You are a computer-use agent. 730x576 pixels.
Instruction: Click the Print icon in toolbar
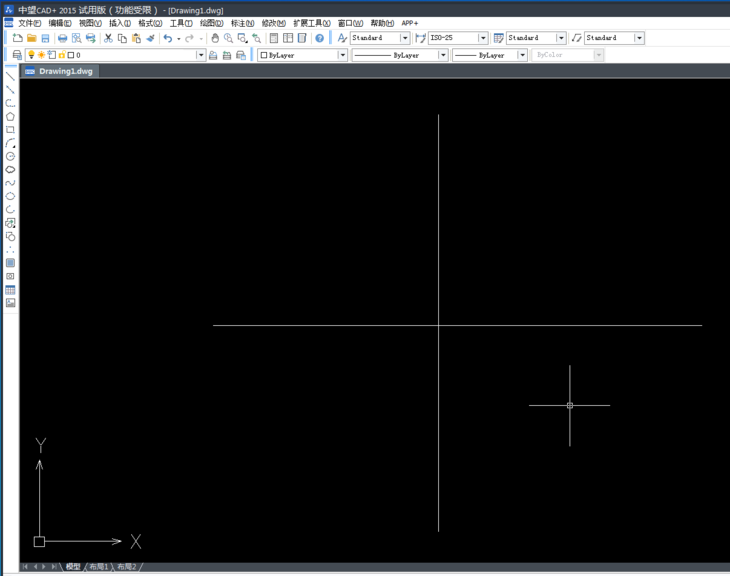pyautogui.click(x=62, y=38)
